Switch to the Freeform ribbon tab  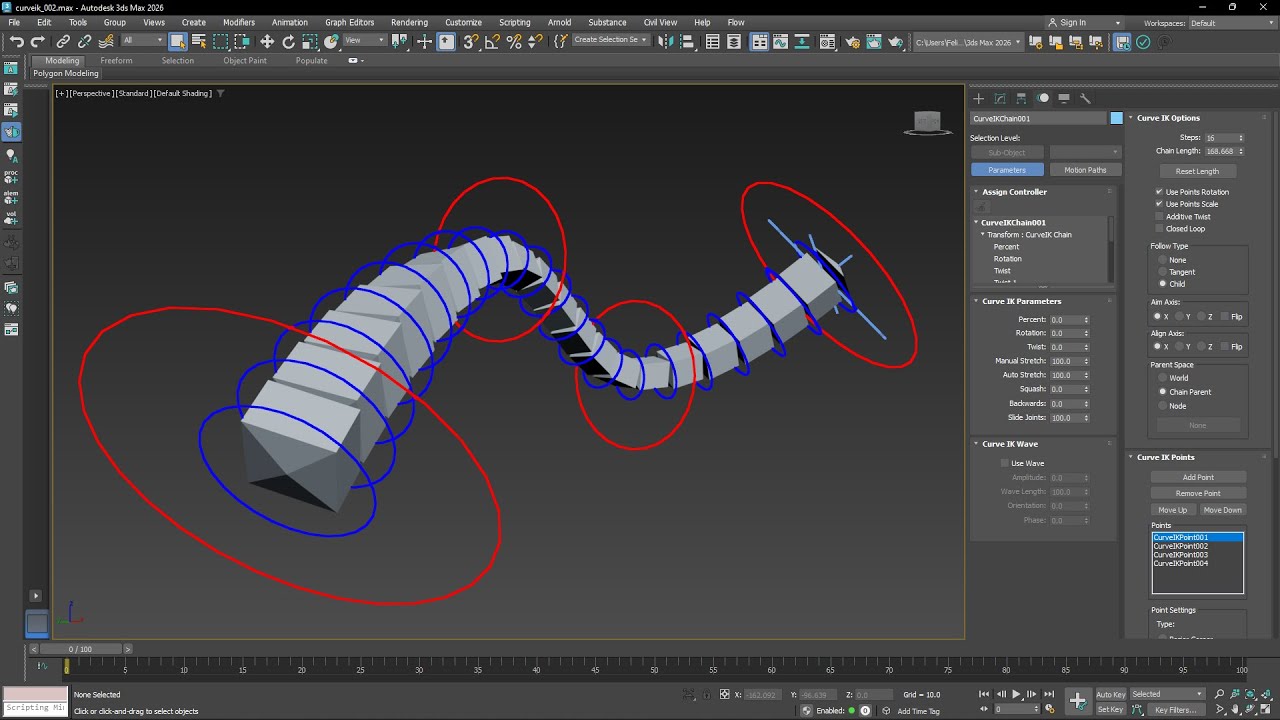tap(116, 61)
